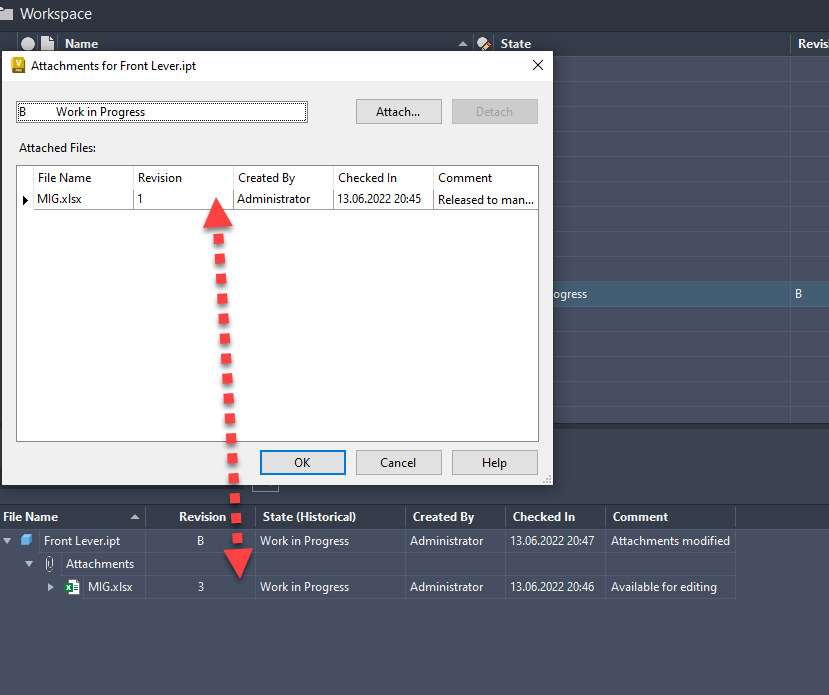The height and width of the screenshot is (695, 829).
Task: Collapse the Front Lever.ipt tree node
Action: pyautogui.click(x=6, y=540)
